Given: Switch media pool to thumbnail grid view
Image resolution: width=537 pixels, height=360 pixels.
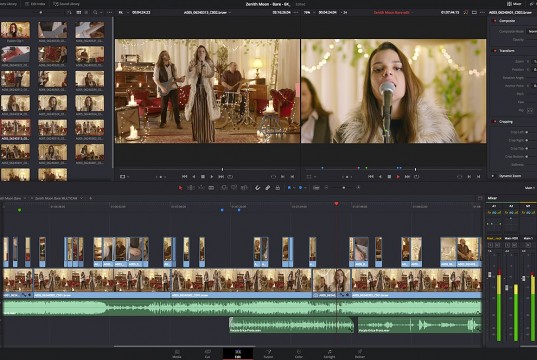Looking at the screenshot, I should tap(79, 12).
